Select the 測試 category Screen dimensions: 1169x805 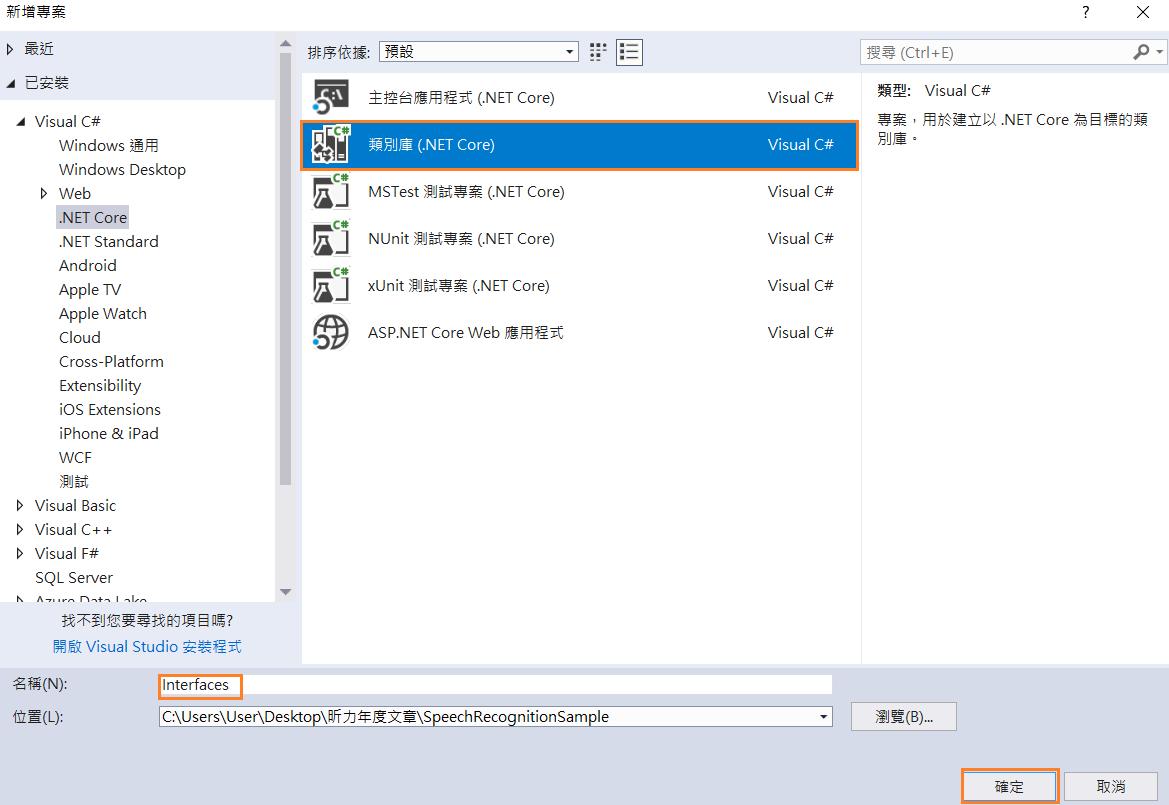click(x=74, y=482)
